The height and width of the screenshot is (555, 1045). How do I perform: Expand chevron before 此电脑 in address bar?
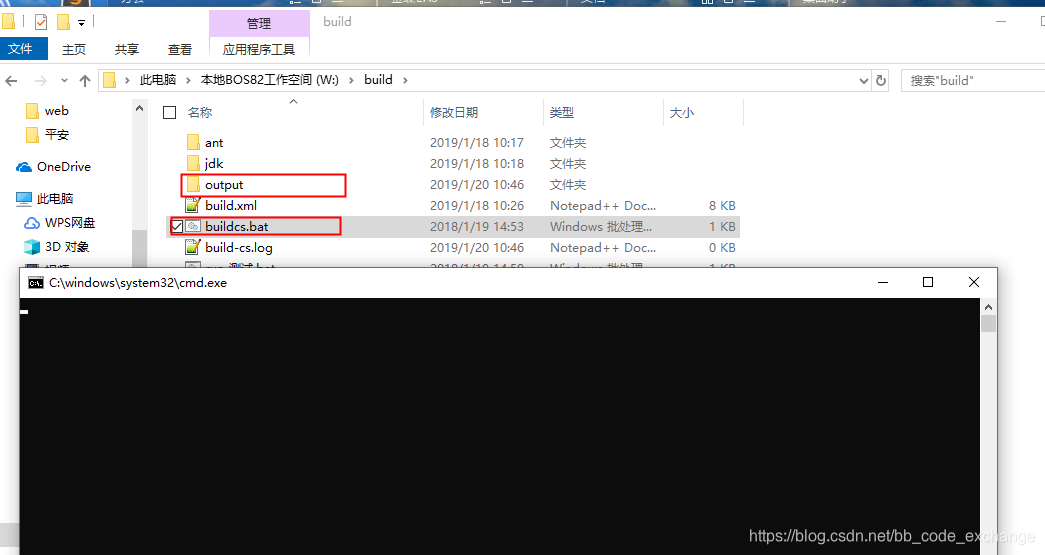tap(127, 80)
